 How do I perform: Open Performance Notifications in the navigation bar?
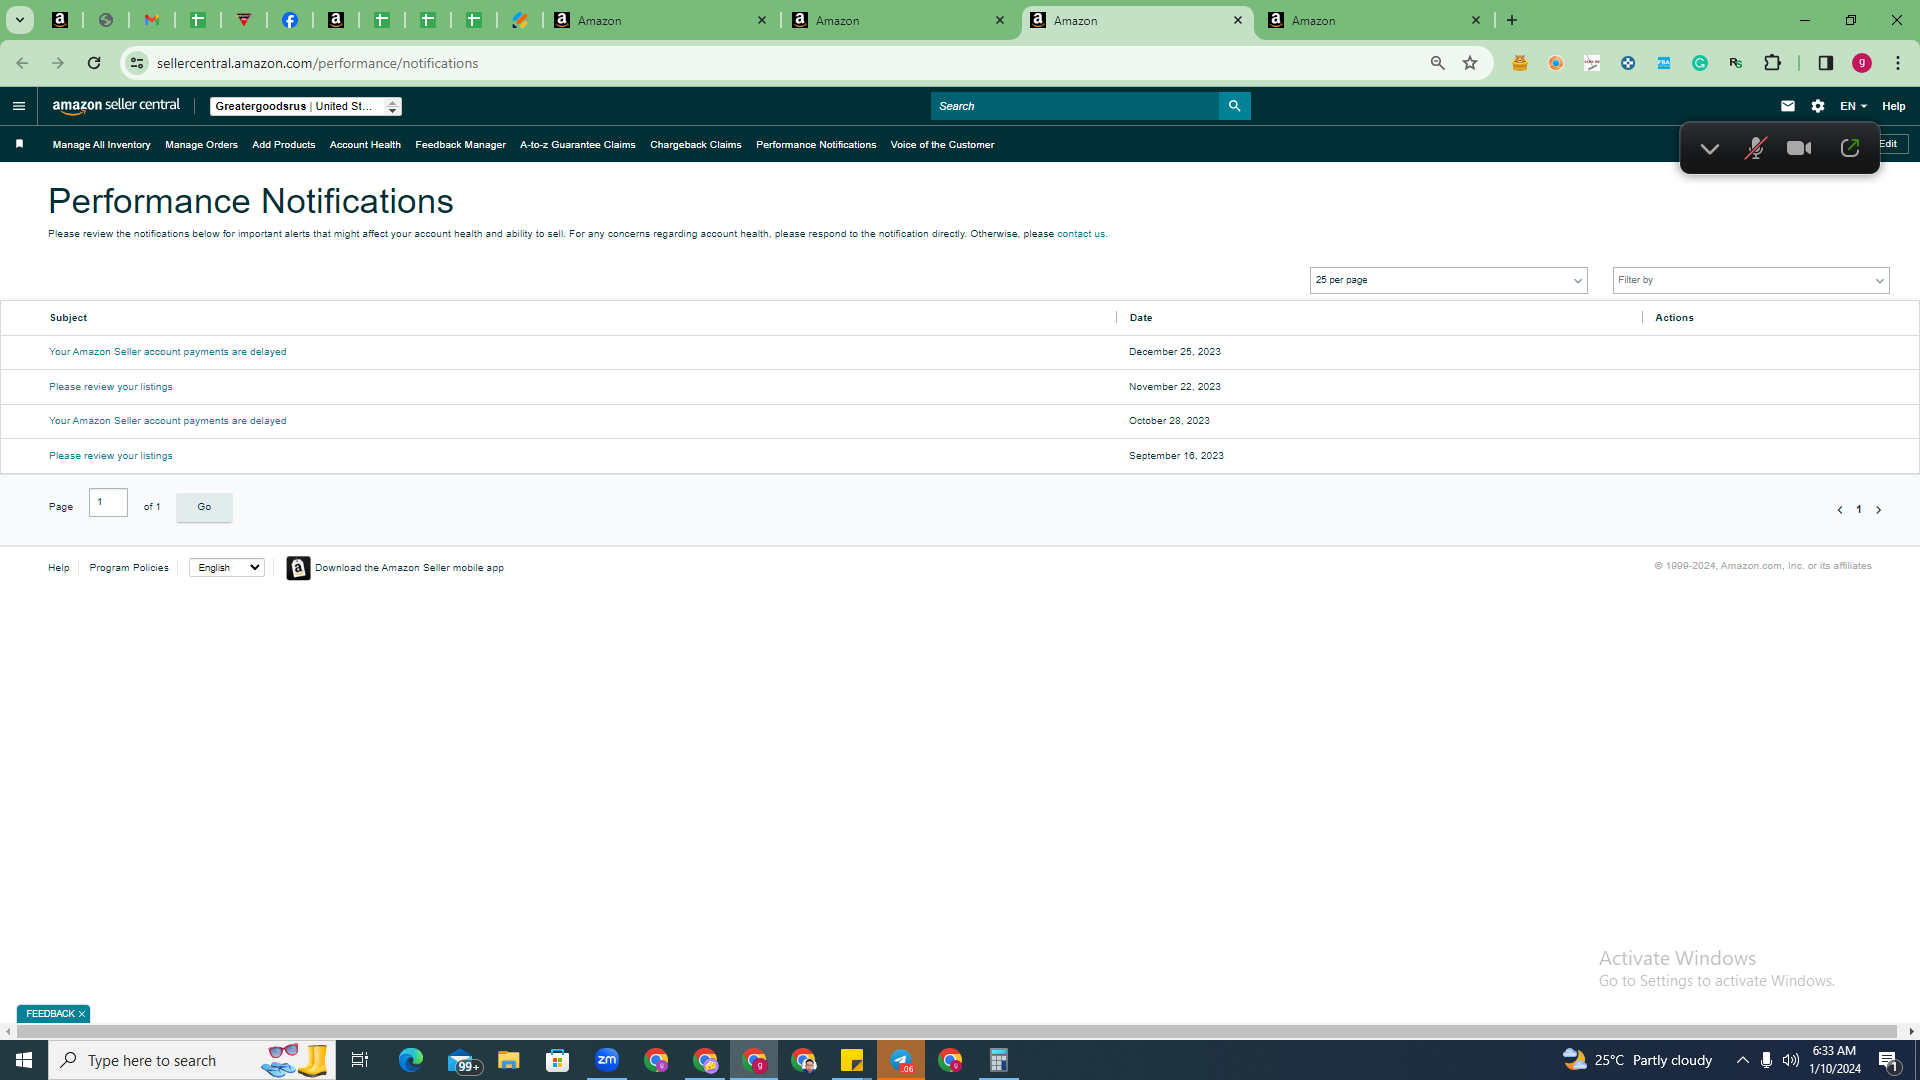point(816,145)
